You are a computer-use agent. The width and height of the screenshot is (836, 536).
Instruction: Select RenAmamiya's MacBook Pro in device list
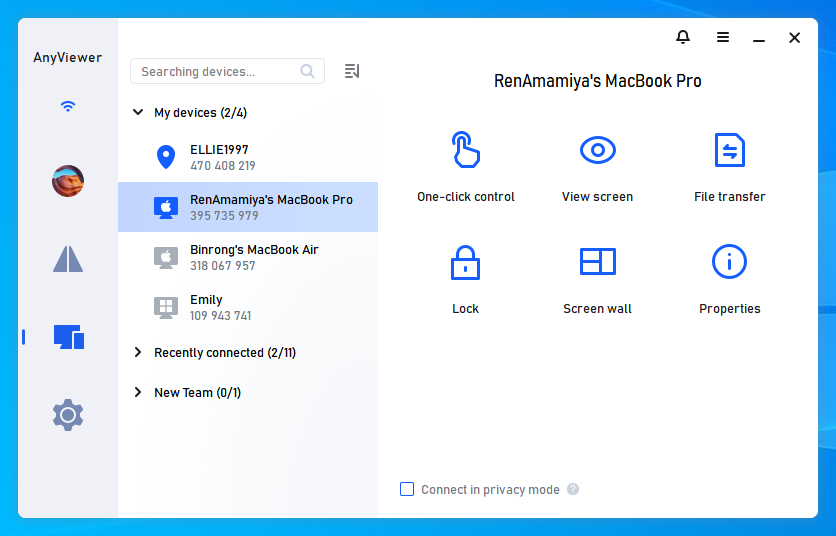[x=248, y=207]
